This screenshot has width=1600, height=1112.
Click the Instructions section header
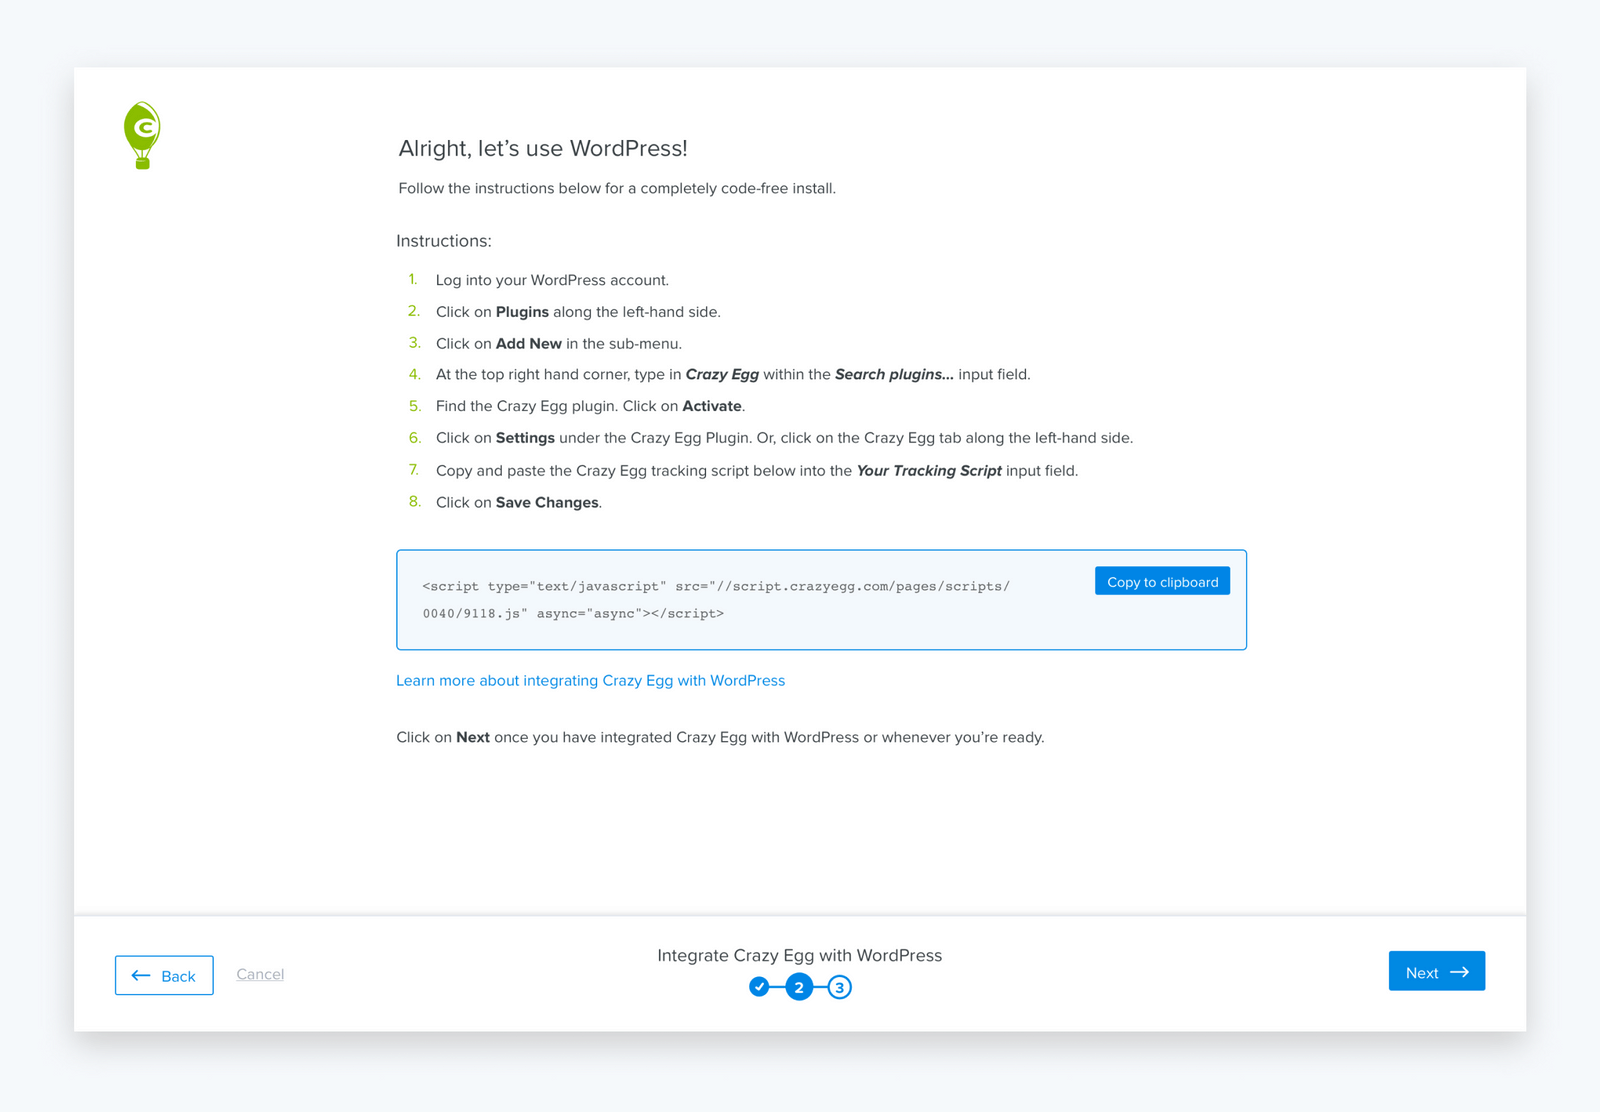coord(443,240)
